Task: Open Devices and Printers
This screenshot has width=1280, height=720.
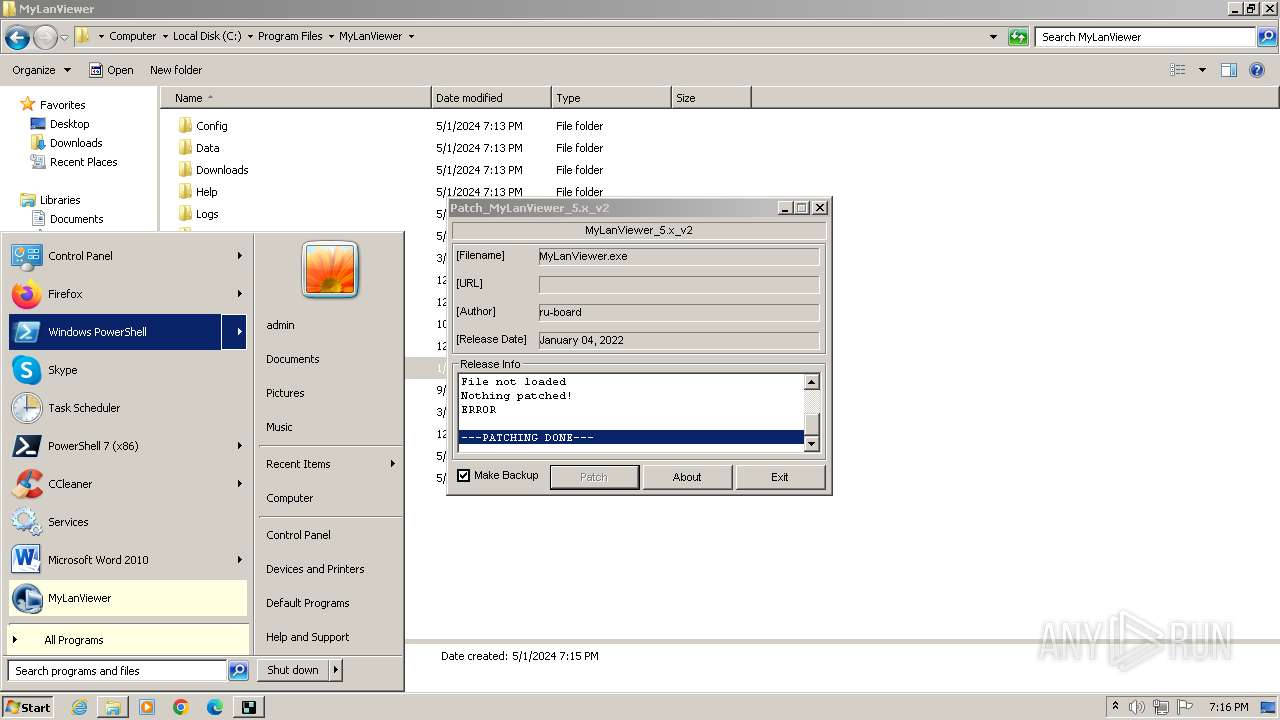Action: (315, 569)
